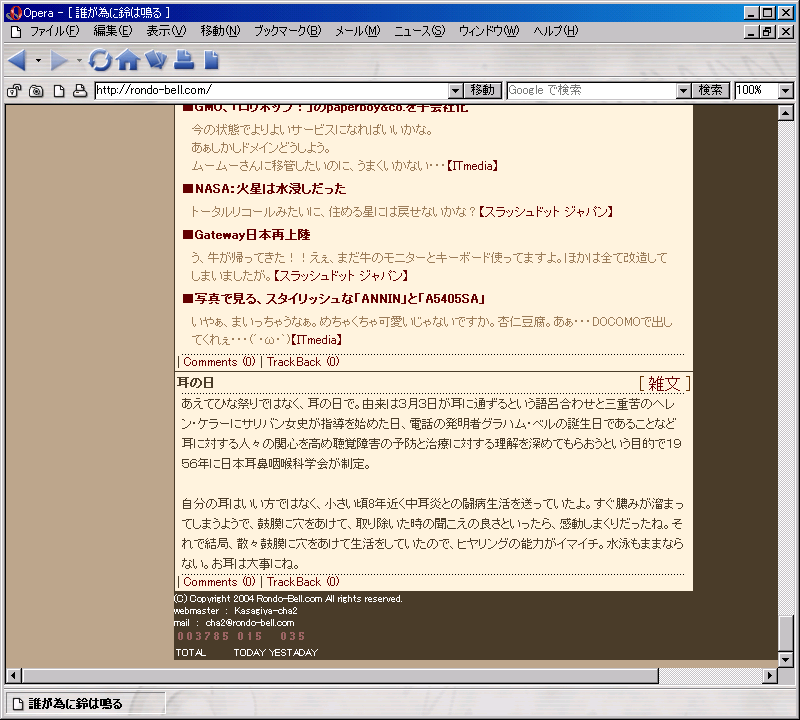Click the horizontal scrollbar left arrow

[13, 676]
